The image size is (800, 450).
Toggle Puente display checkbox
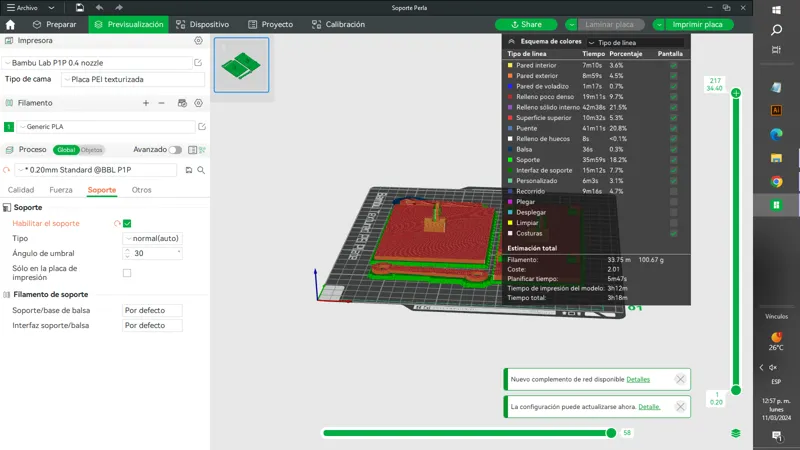tap(673, 128)
